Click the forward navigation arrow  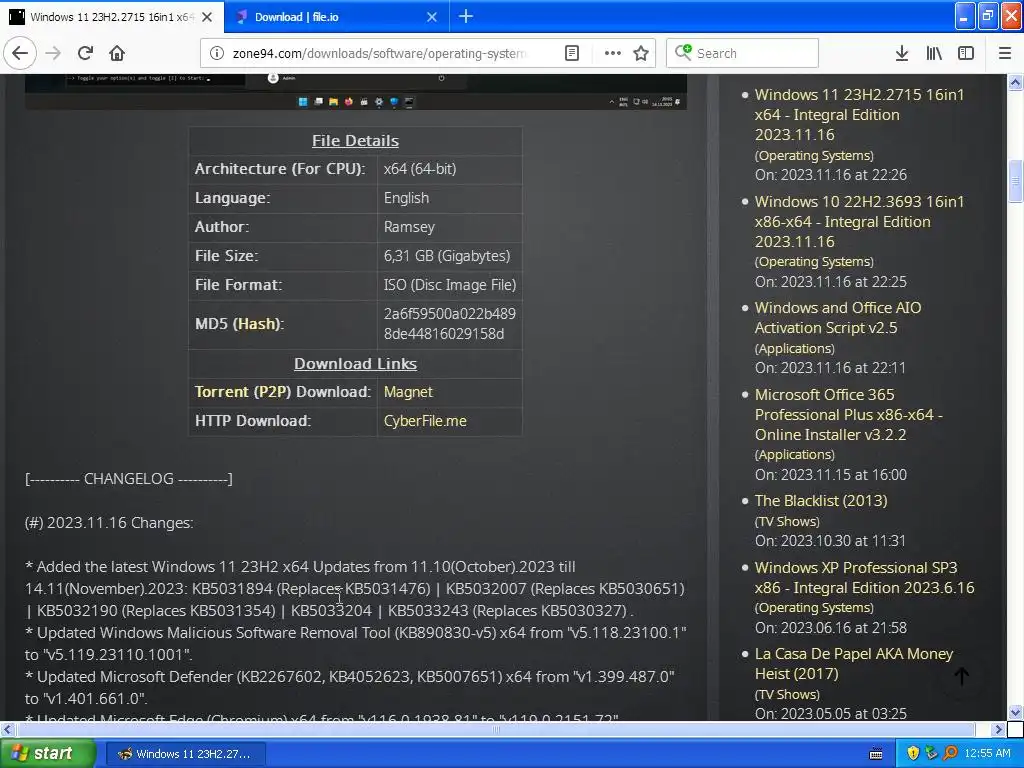(54, 53)
